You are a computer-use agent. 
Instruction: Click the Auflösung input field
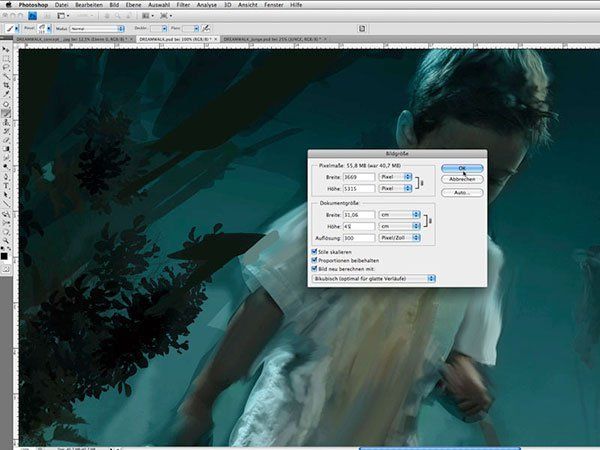tap(359, 238)
